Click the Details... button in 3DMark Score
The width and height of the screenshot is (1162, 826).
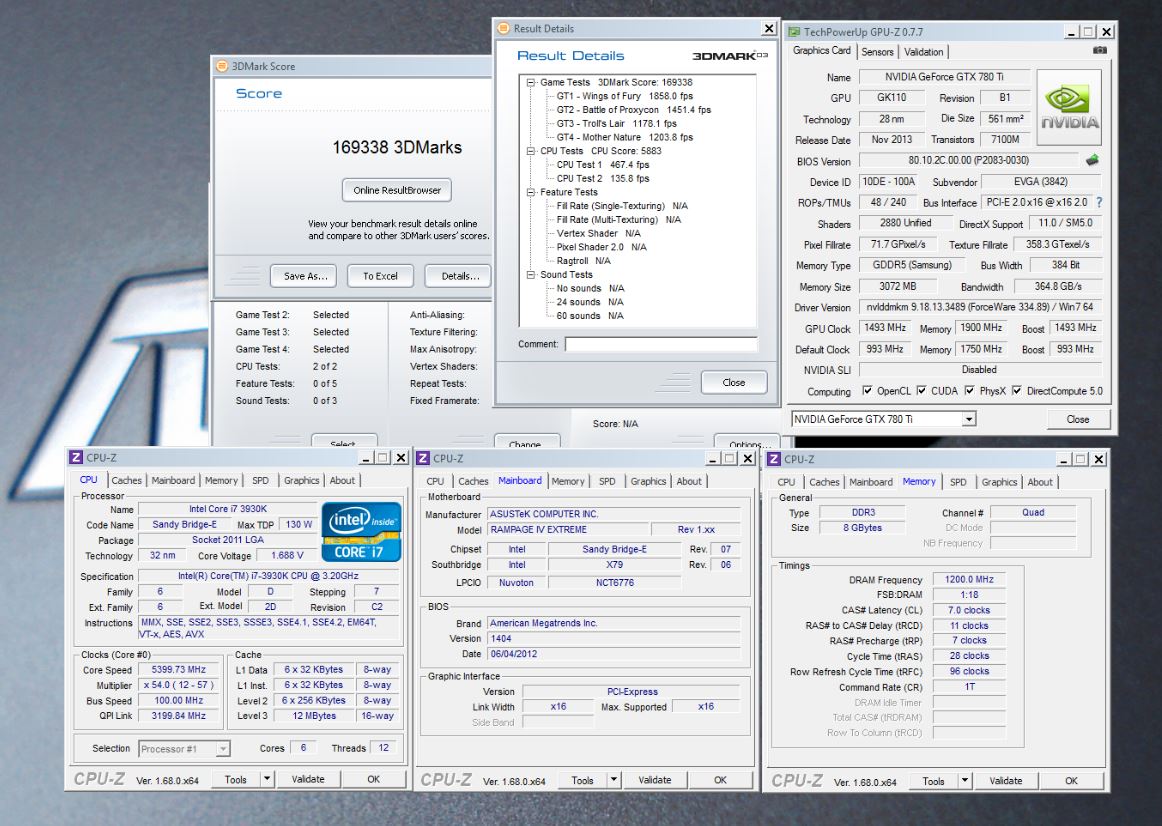coord(459,276)
